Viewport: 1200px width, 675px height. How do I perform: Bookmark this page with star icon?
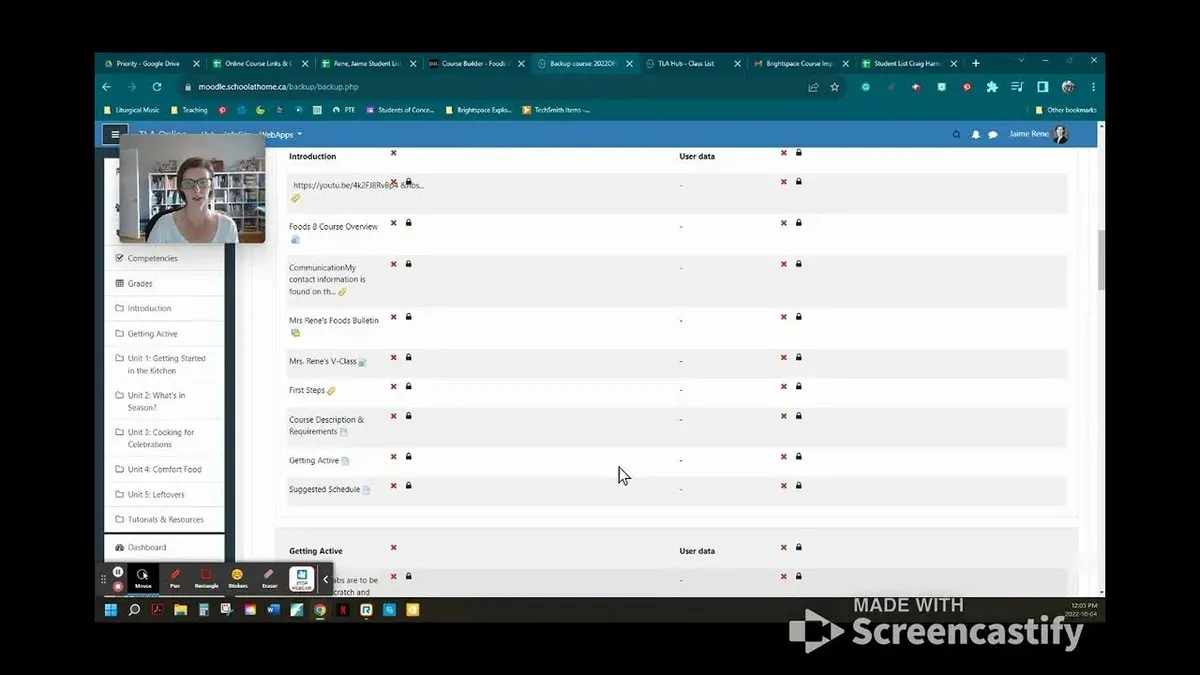coord(834,87)
